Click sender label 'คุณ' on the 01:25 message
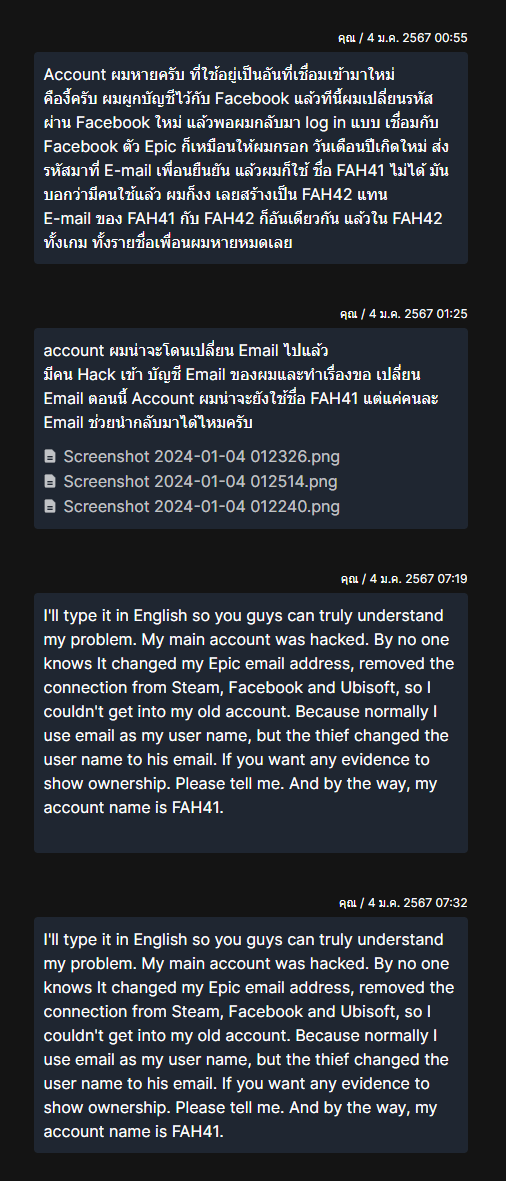 (347, 313)
